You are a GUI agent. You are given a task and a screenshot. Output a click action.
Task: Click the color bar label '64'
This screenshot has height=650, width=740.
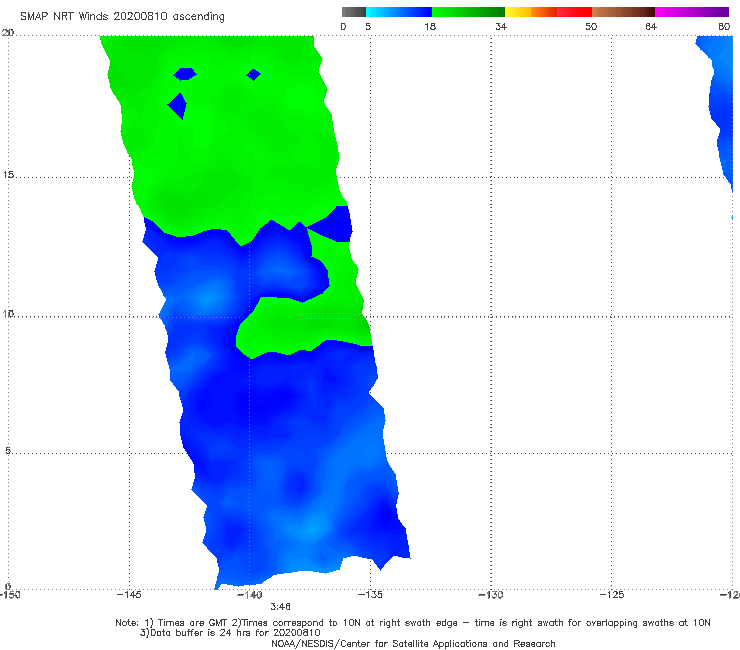click(651, 26)
